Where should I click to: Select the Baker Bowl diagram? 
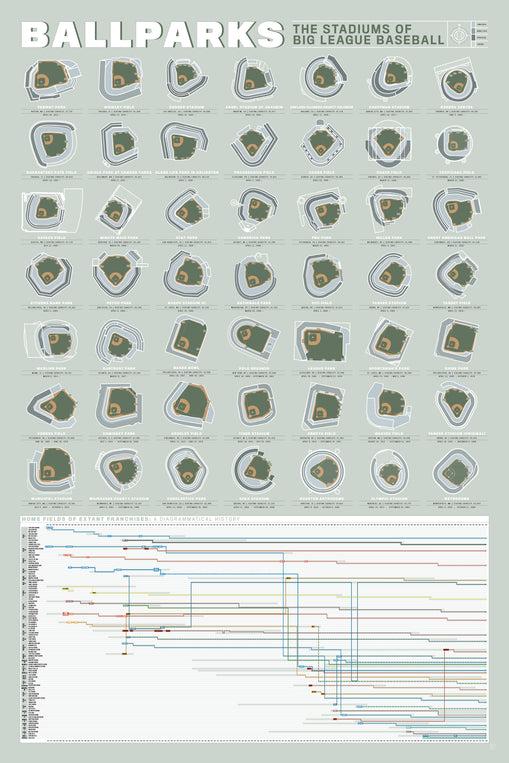coord(187,339)
